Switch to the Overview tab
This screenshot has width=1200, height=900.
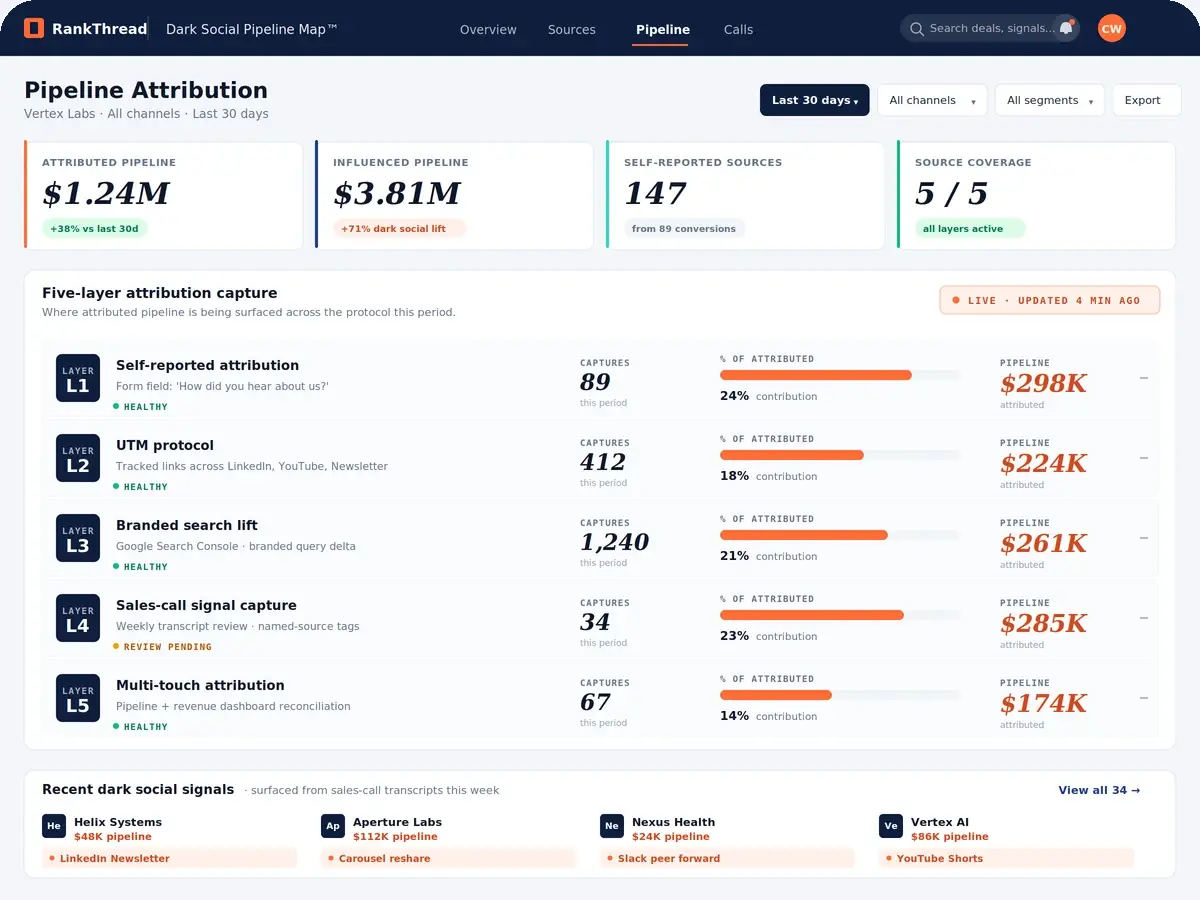coord(488,29)
